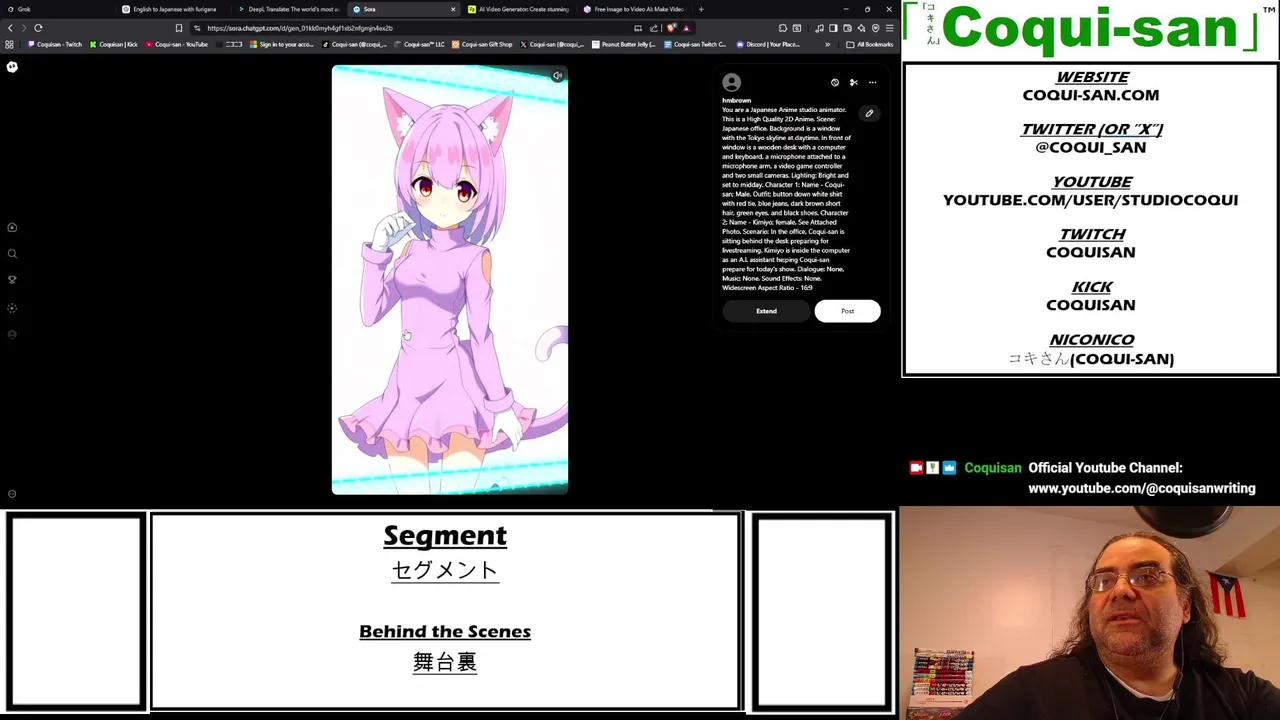Expand the bookmarks overflow chevron
This screenshot has height=720, width=1280.
[827, 44]
